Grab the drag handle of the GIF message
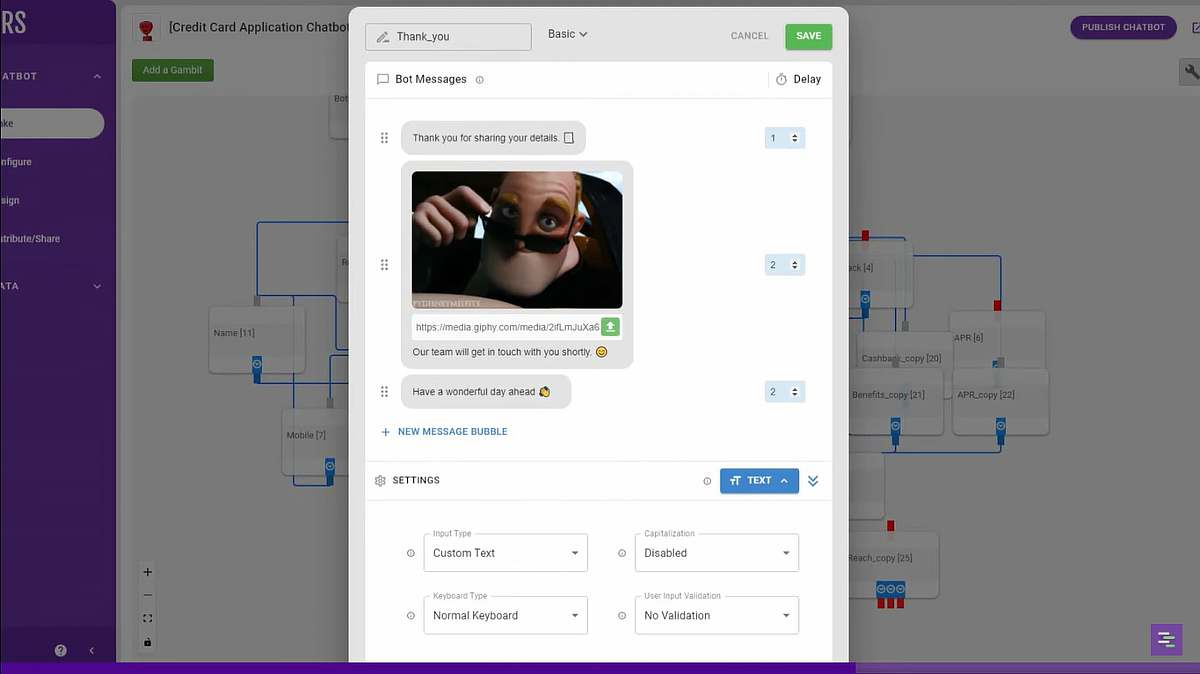 [384, 265]
